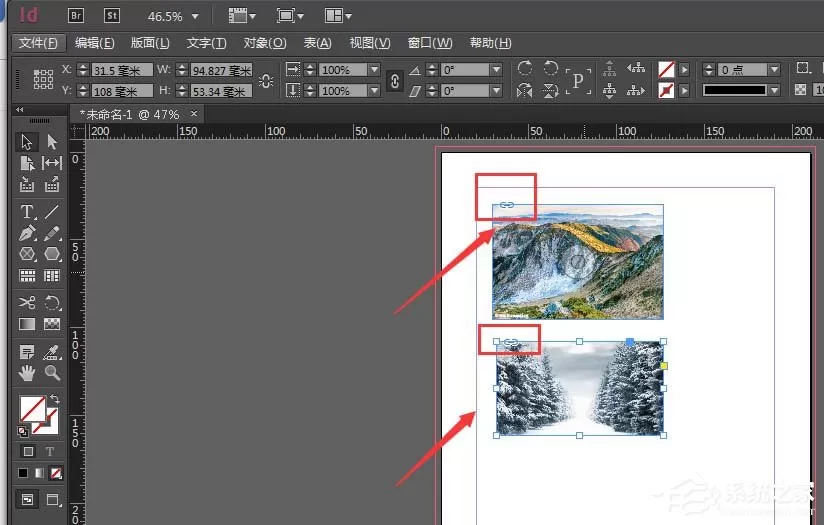Open the 对象(O) menu
This screenshot has width=824, height=525.
265,43
